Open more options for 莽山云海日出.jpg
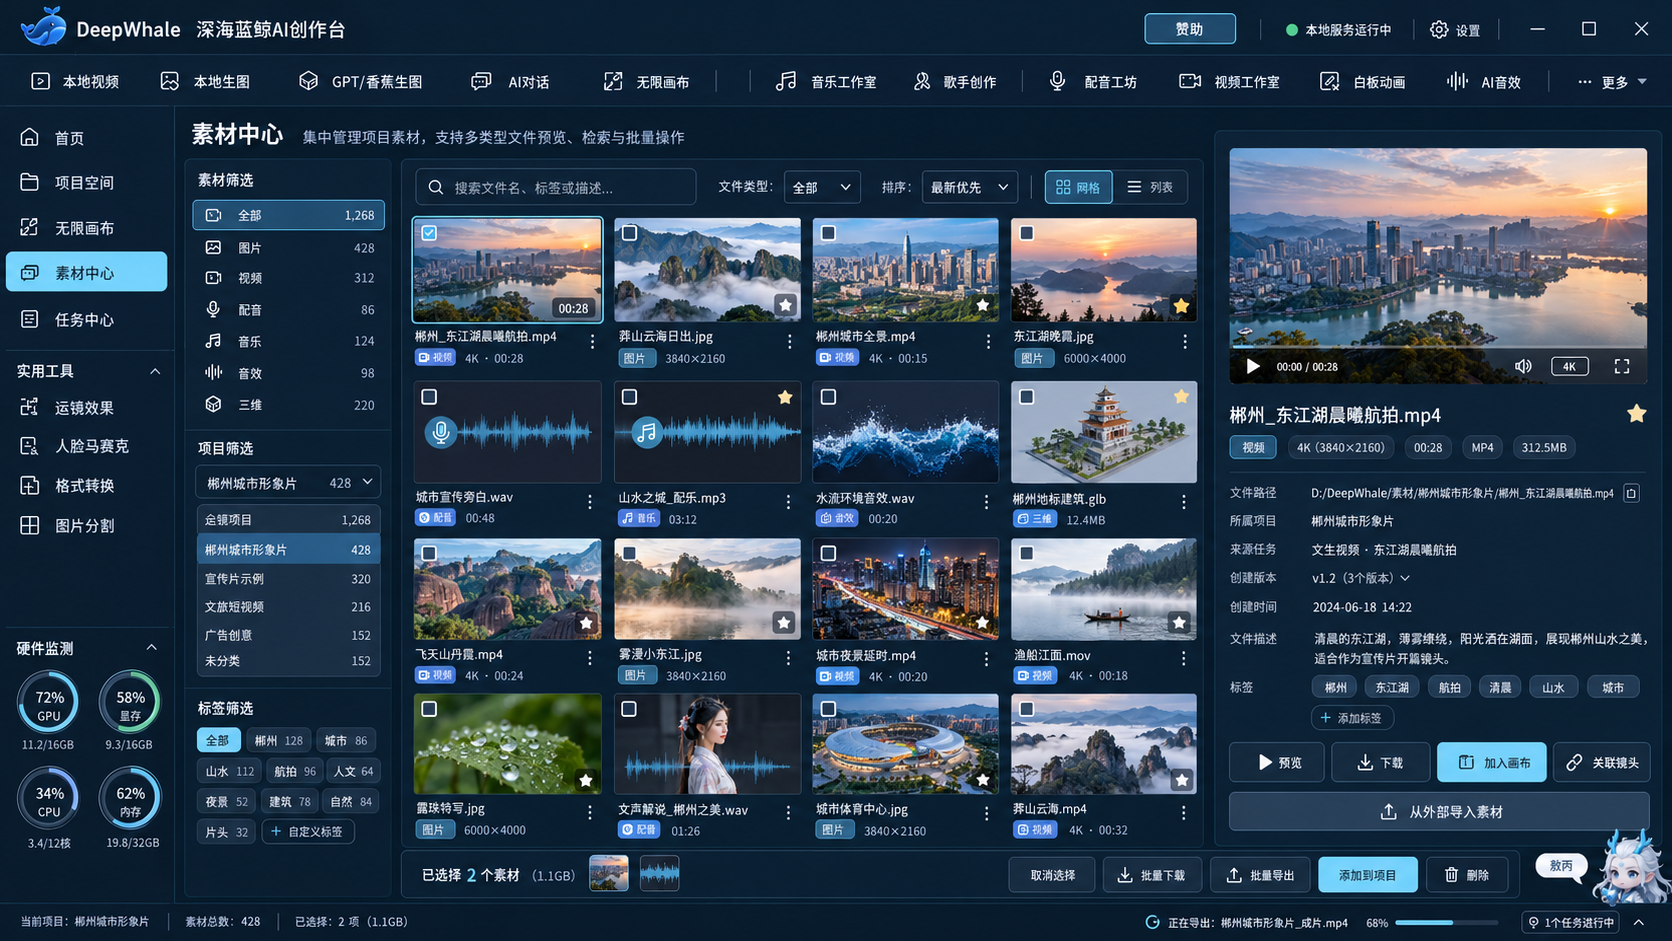The width and height of the screenshot is (1672, 941). point(789,341)
